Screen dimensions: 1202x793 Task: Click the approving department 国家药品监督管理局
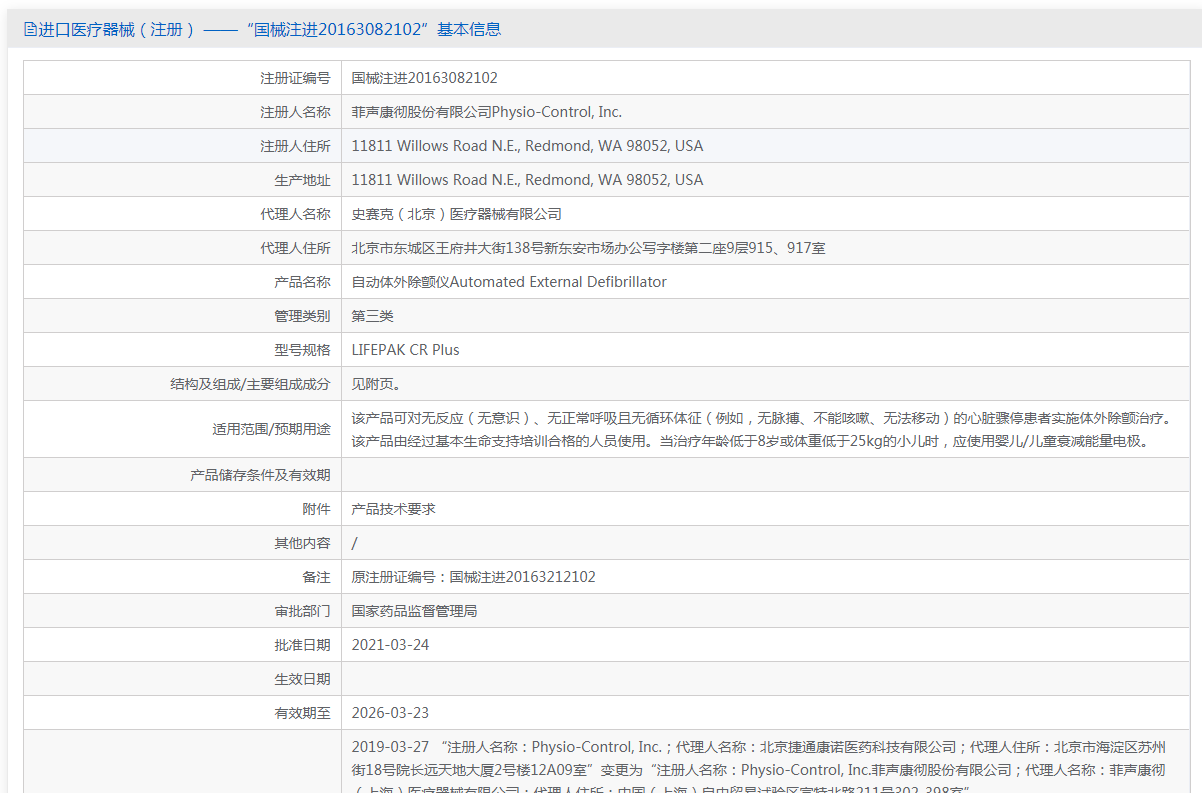pos(415,611)
